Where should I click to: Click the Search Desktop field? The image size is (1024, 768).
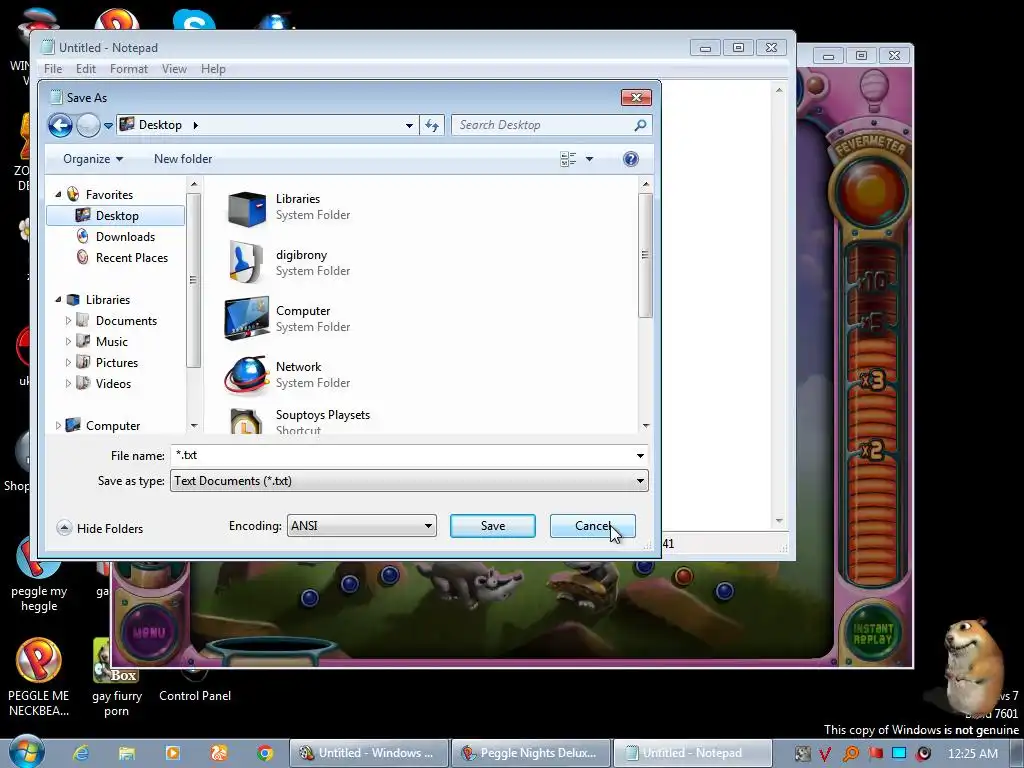551,125
